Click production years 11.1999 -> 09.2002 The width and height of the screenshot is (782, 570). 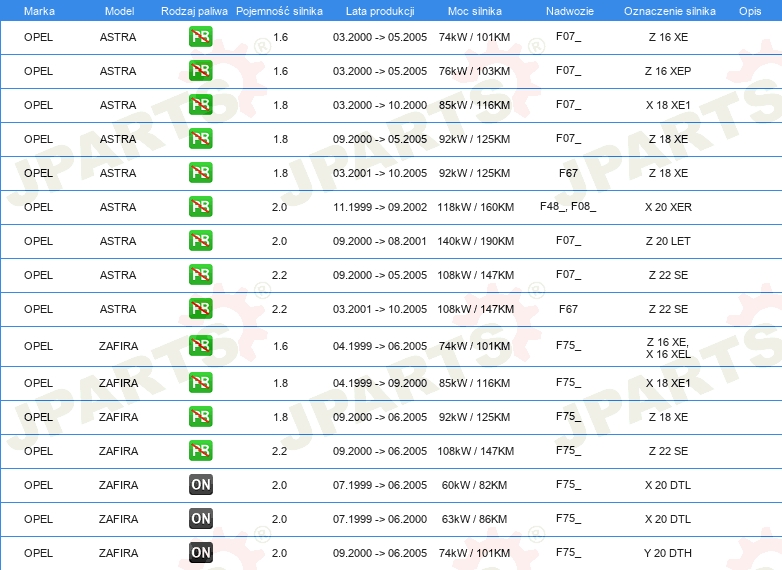click(380, 207)
